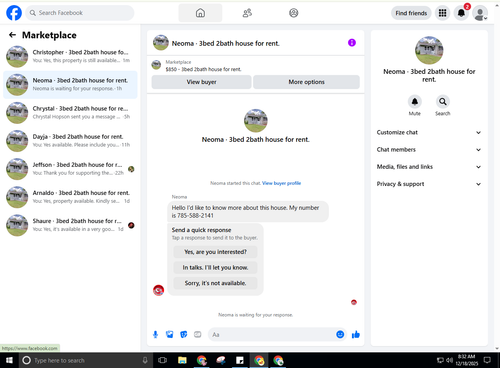500x368 pixels.
Task: Open Christopher's 3bed 2bath conversation
Action: tap(70, 56)
